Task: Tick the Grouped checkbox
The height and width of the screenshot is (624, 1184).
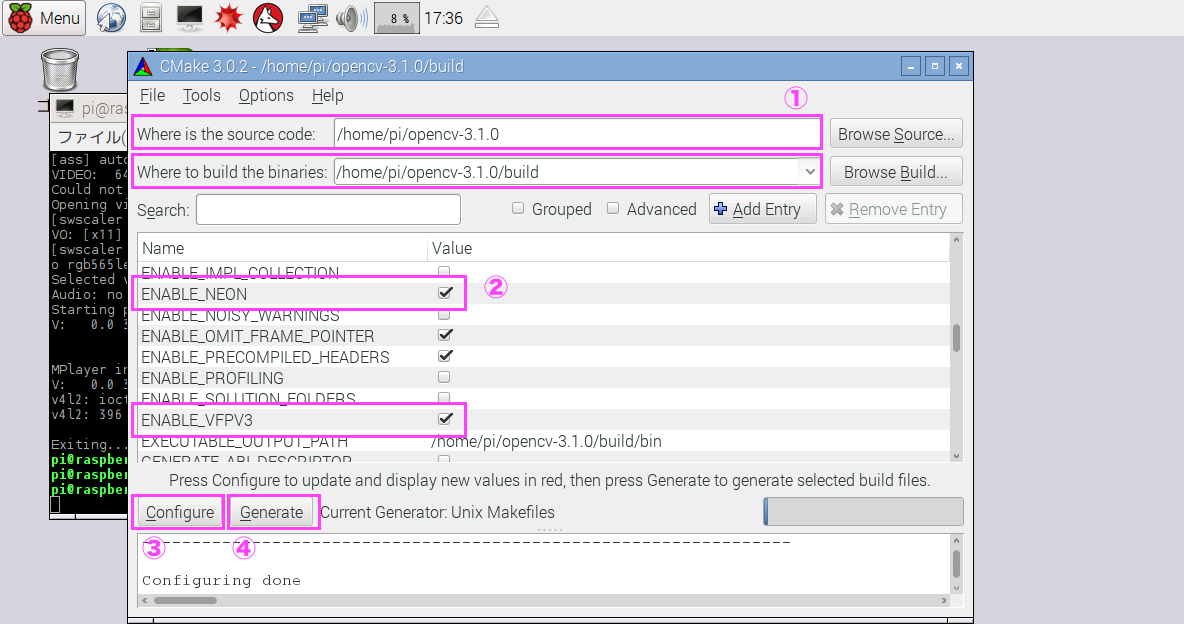Action: tap(518, 209)
